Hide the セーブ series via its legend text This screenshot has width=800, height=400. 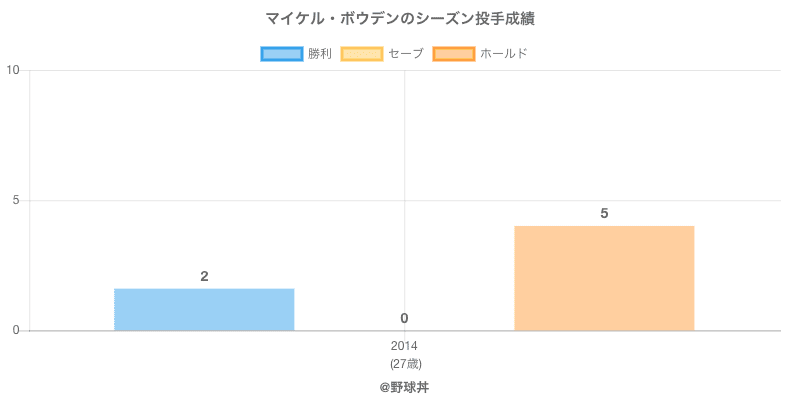405,54
